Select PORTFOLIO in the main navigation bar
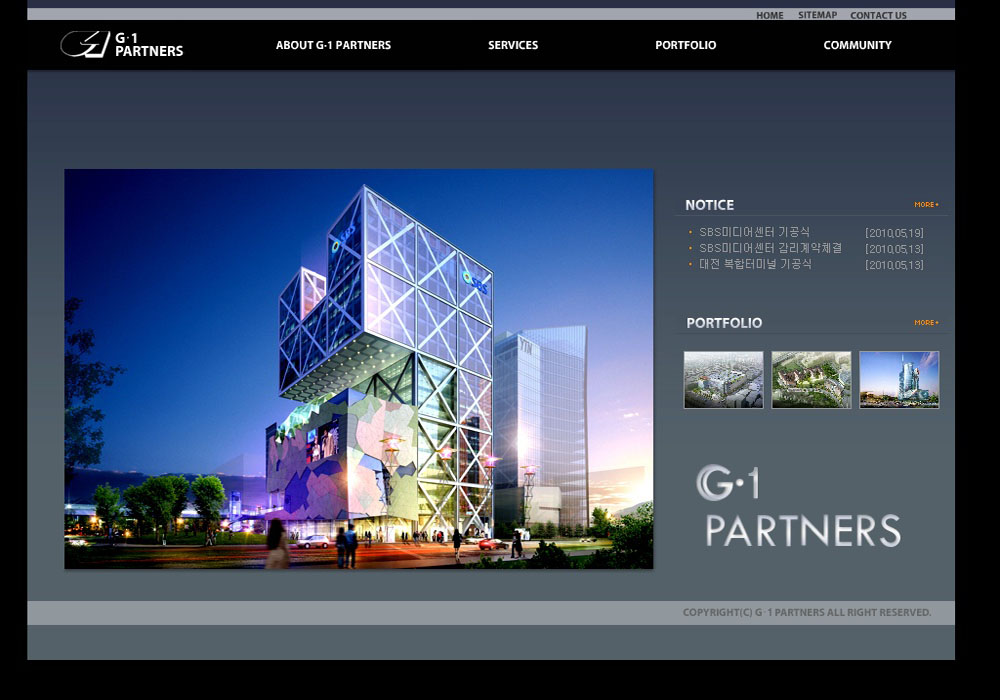 (x=685, y=45)
